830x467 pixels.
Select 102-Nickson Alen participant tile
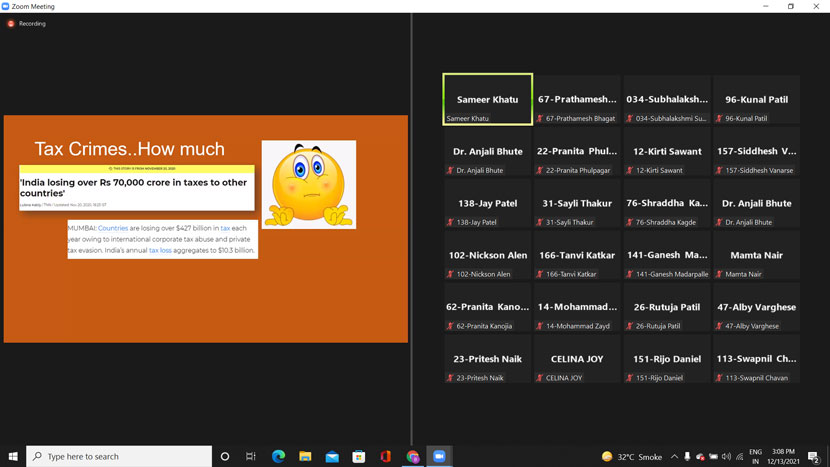[488, 255]
